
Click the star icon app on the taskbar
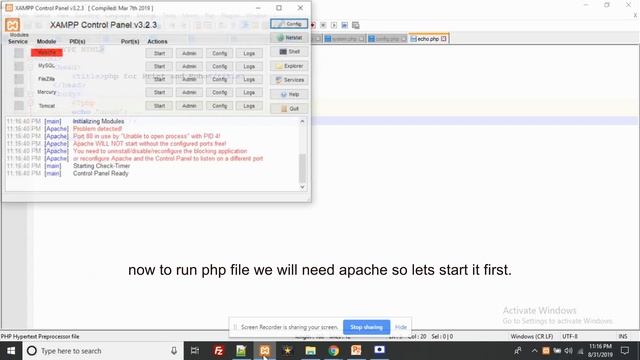tap(287, 351)
